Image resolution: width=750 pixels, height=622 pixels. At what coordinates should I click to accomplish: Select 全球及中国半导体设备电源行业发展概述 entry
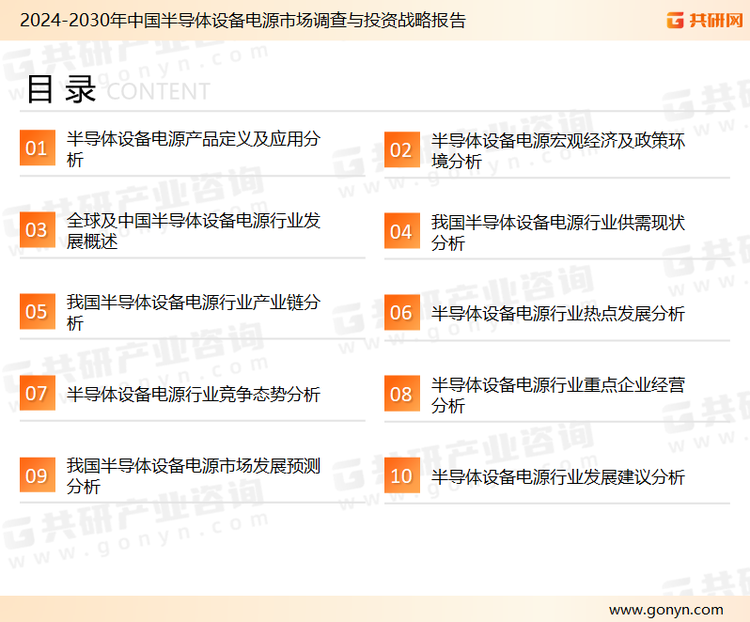[193, 231]
